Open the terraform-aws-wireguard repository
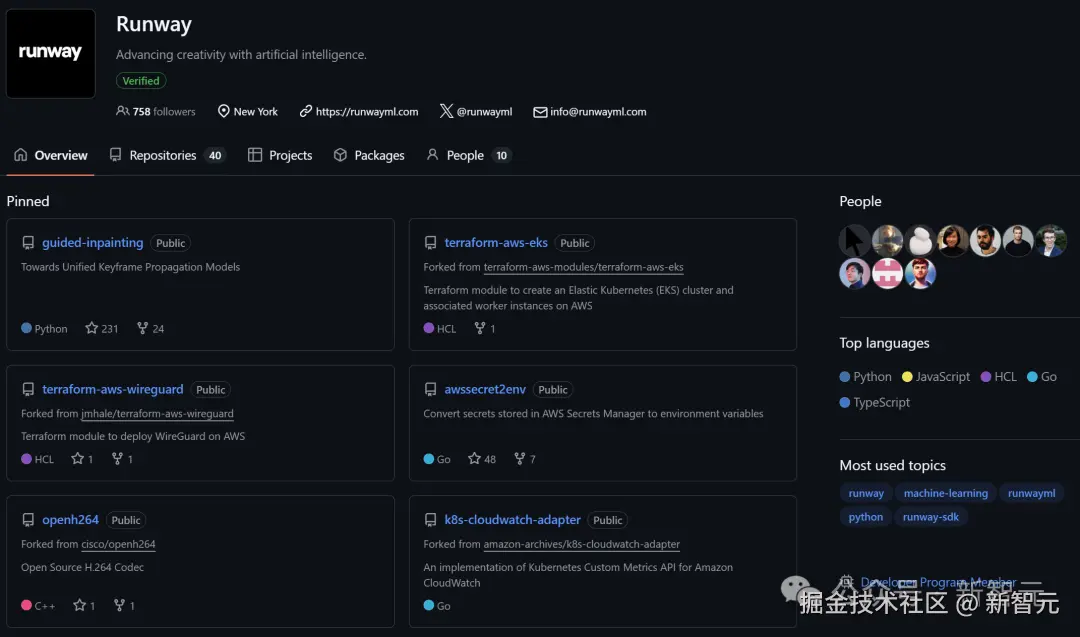This screenshot has height=637, width=1080. click(112, 389)
